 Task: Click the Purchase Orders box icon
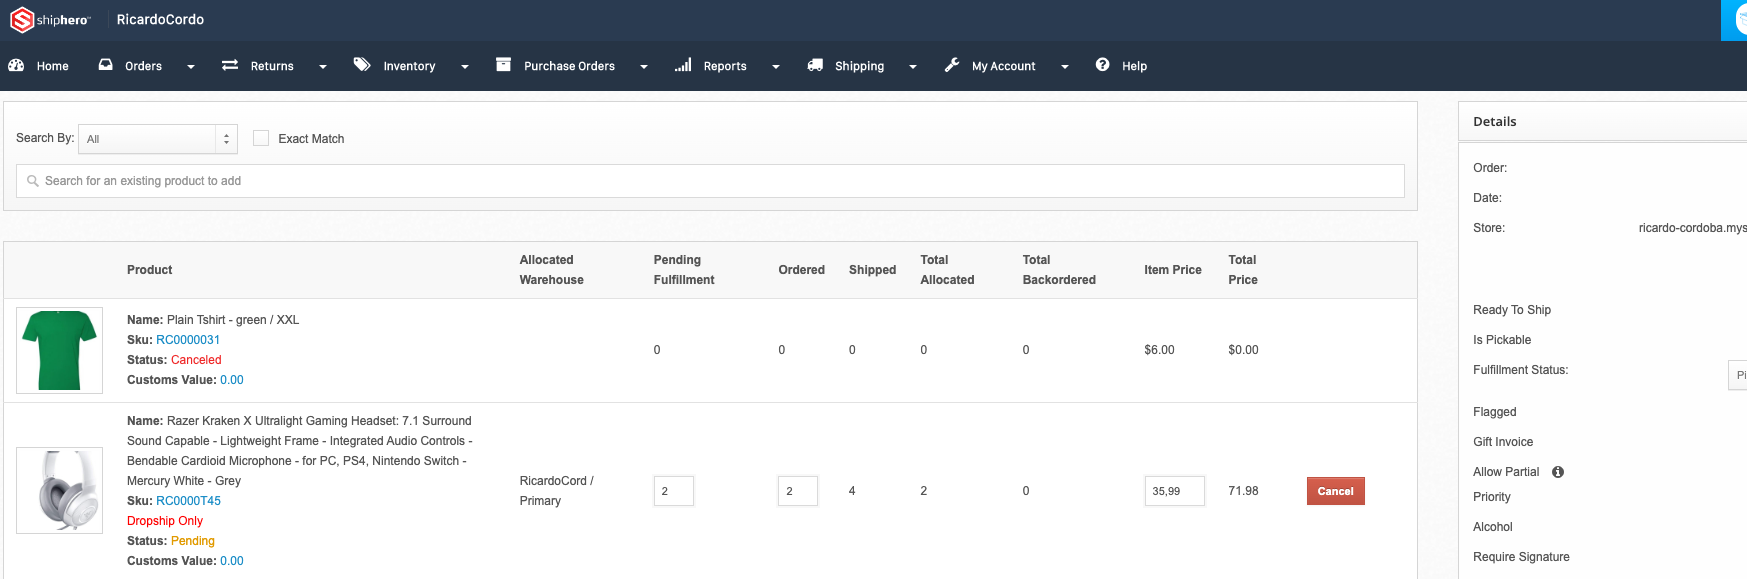pyautogui.click(x=503, y=65)
